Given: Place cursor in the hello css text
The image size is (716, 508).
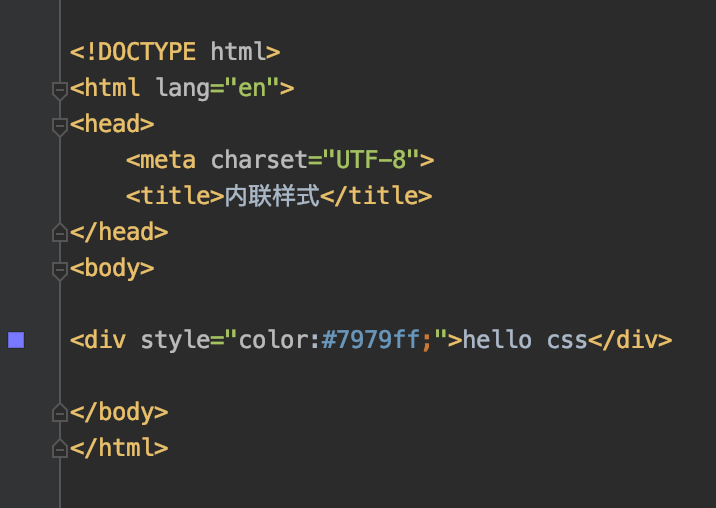Looking at the screenshot, I should point(525,340).
